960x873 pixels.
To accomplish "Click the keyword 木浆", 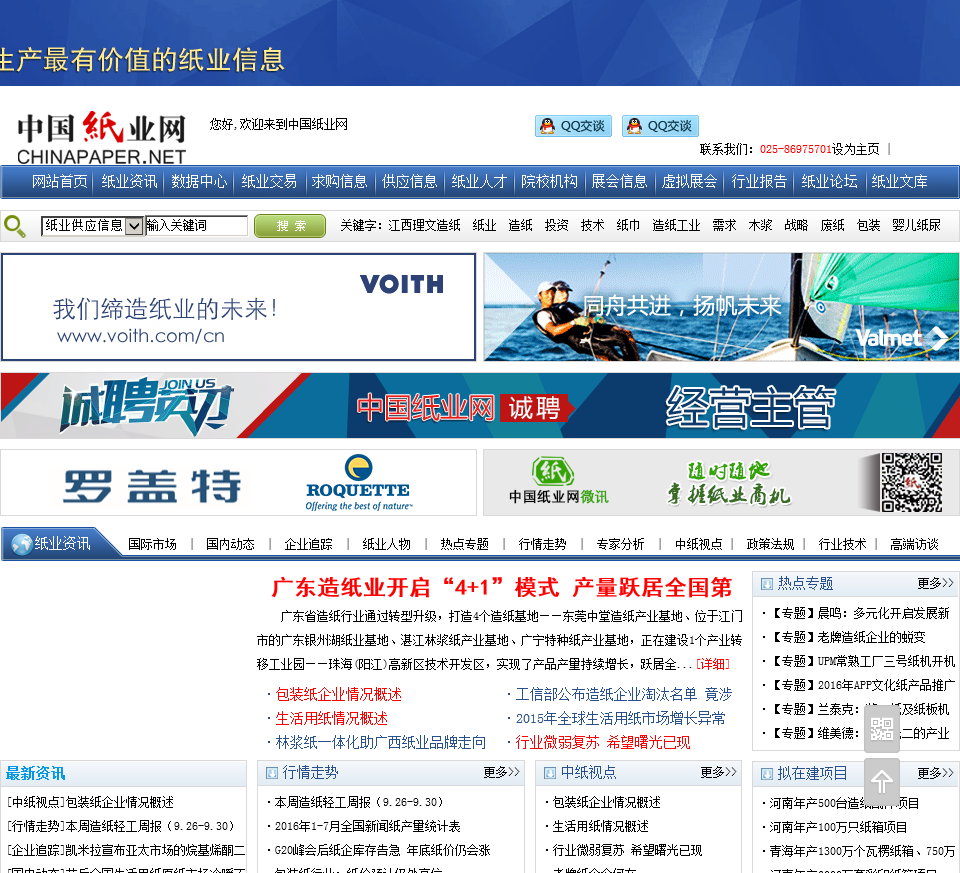I will [760, 226].
